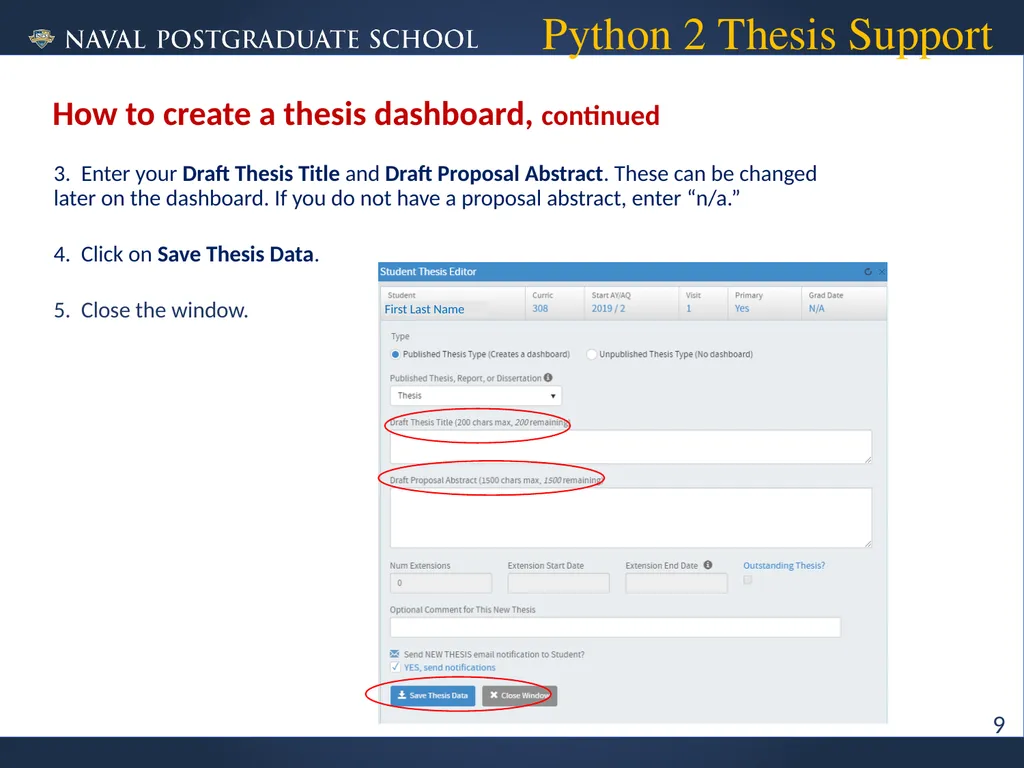Click into Draft Thesis Title text area

[631, 447]
